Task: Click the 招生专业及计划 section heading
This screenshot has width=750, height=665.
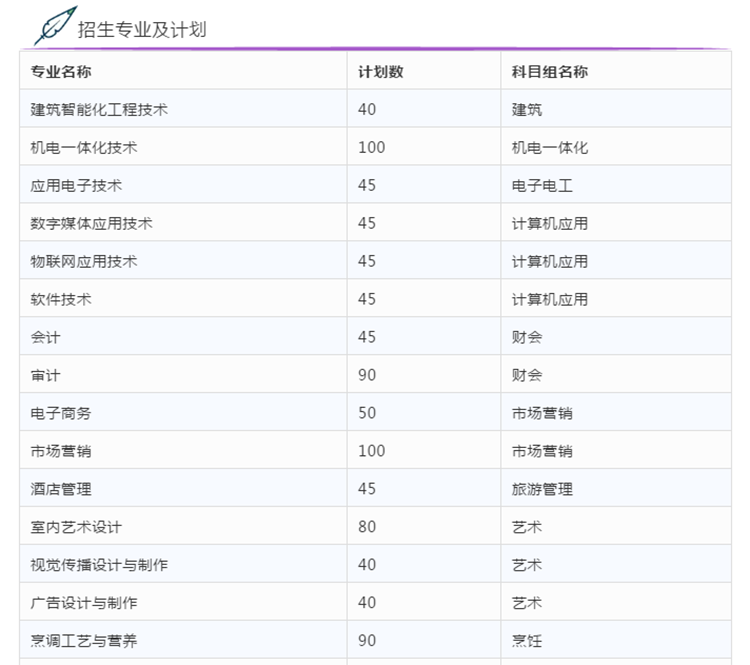Action: click(x=142, y=29)
